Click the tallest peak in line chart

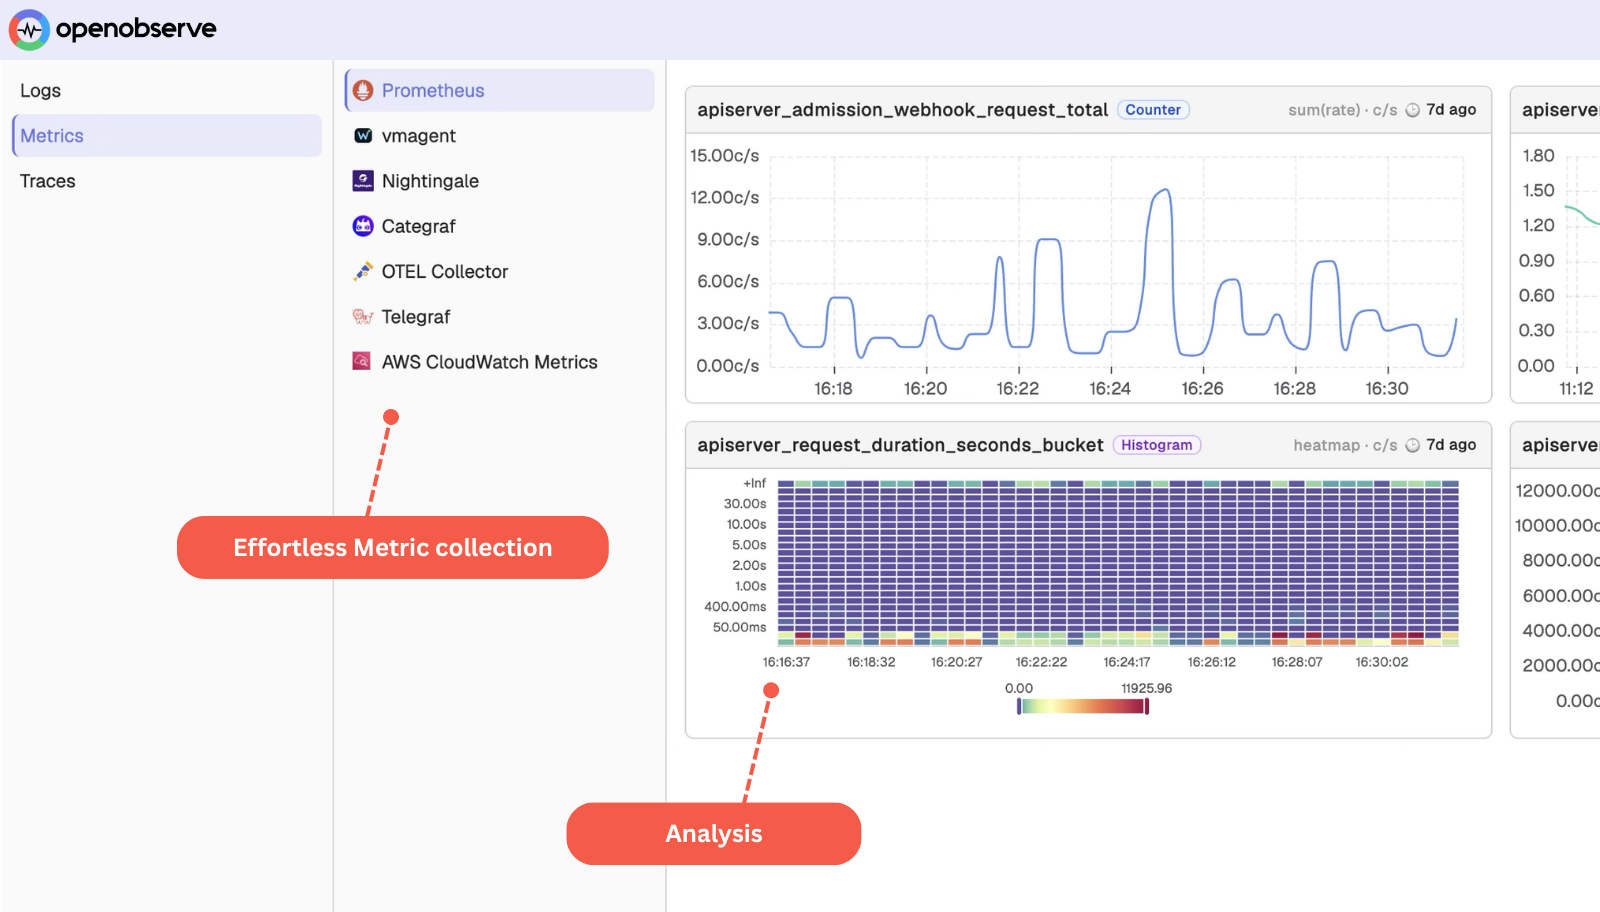[x=1163, y=190]
